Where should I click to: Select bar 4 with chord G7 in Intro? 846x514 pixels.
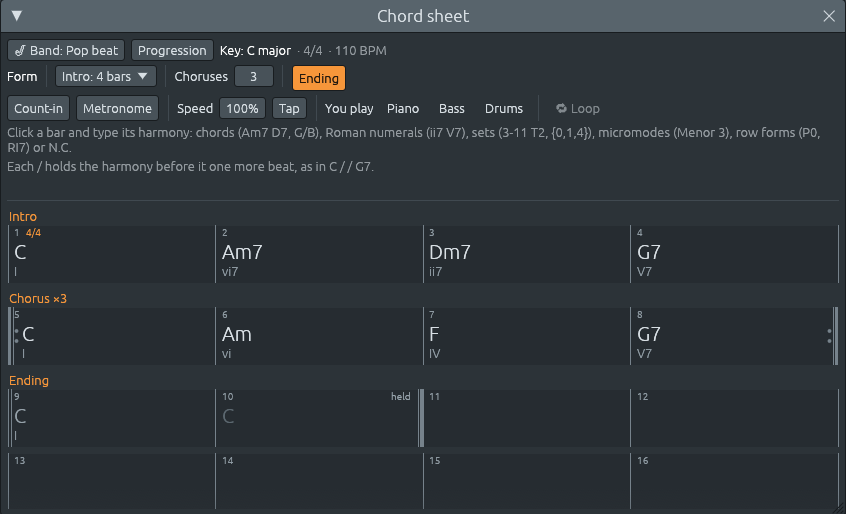(734, 254)
